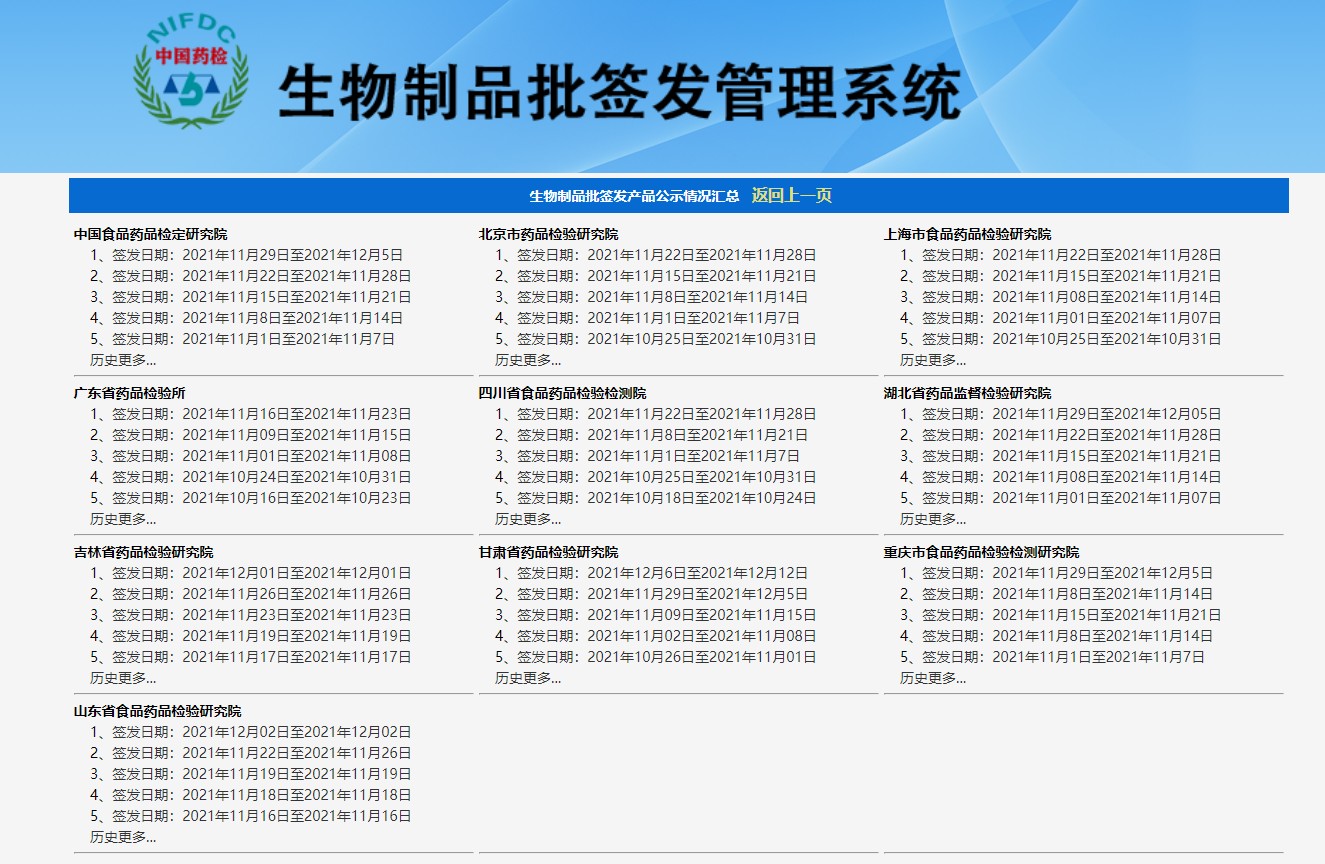Open 历史更多 under 广东省药品检验所
Viewport: 1325px width, 864px height.
coord(123,519)
